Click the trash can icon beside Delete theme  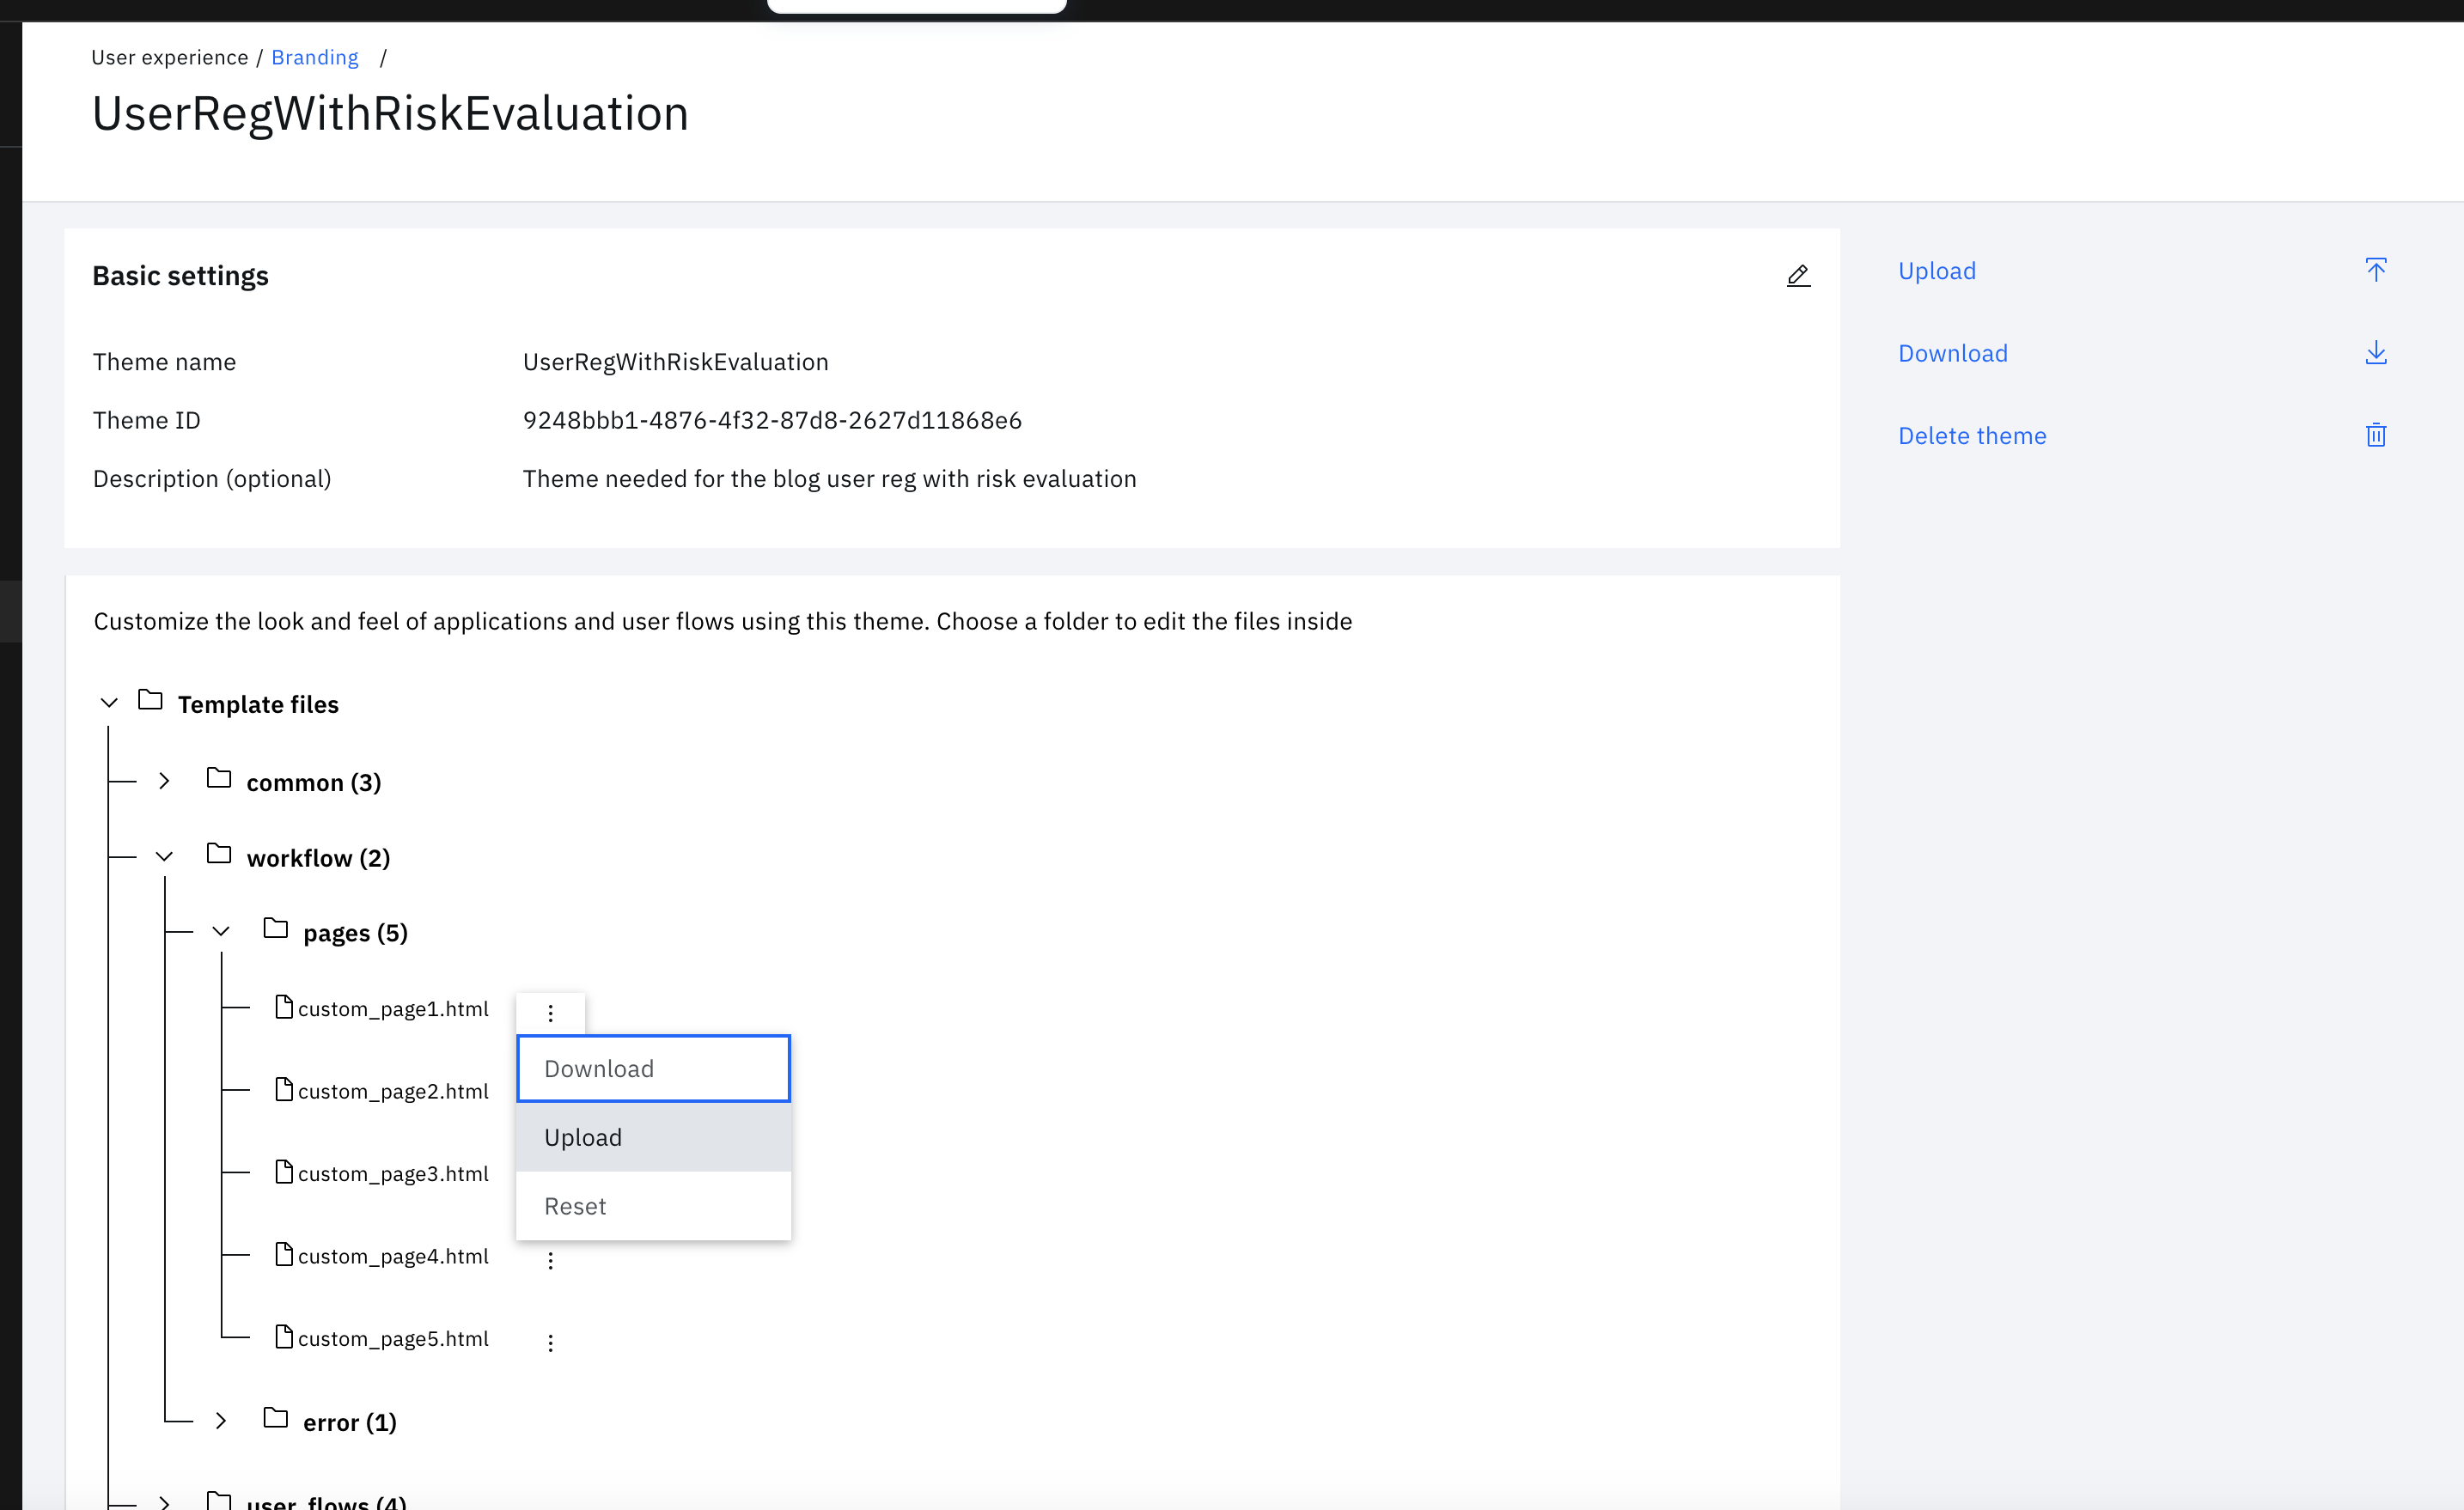coord(2376,435)
